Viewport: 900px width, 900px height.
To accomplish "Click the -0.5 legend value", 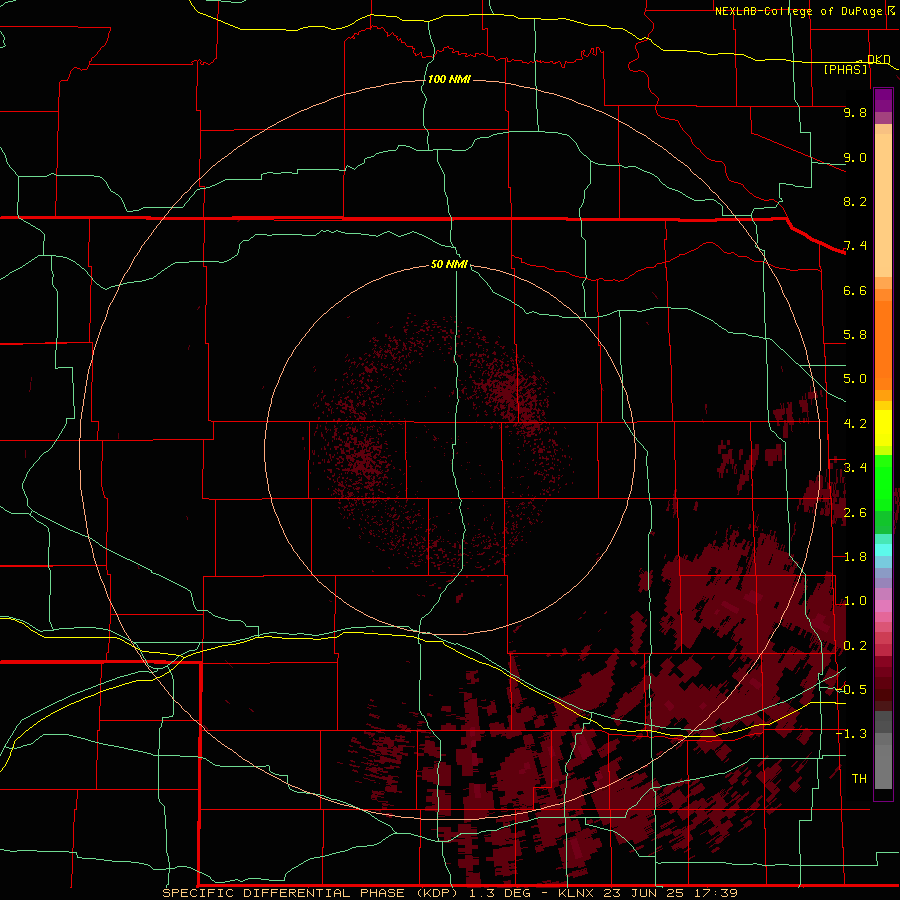I will coord(852,690).
